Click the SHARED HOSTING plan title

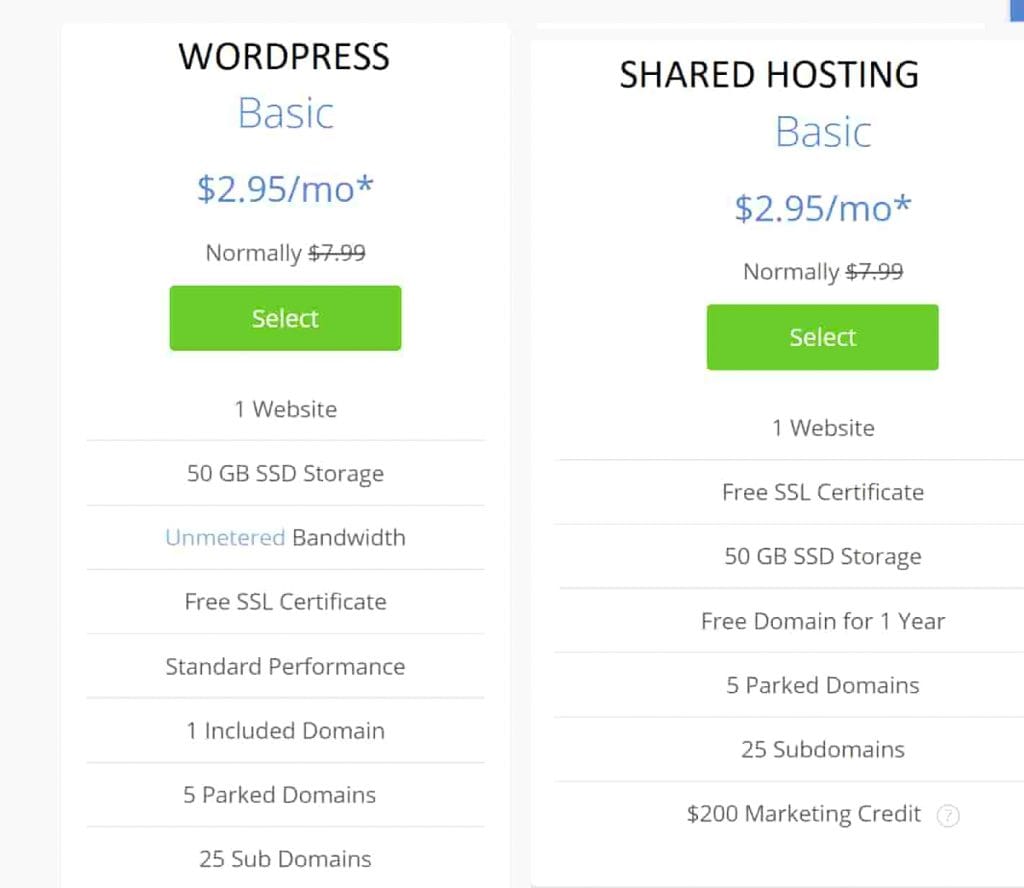(769, 74)
